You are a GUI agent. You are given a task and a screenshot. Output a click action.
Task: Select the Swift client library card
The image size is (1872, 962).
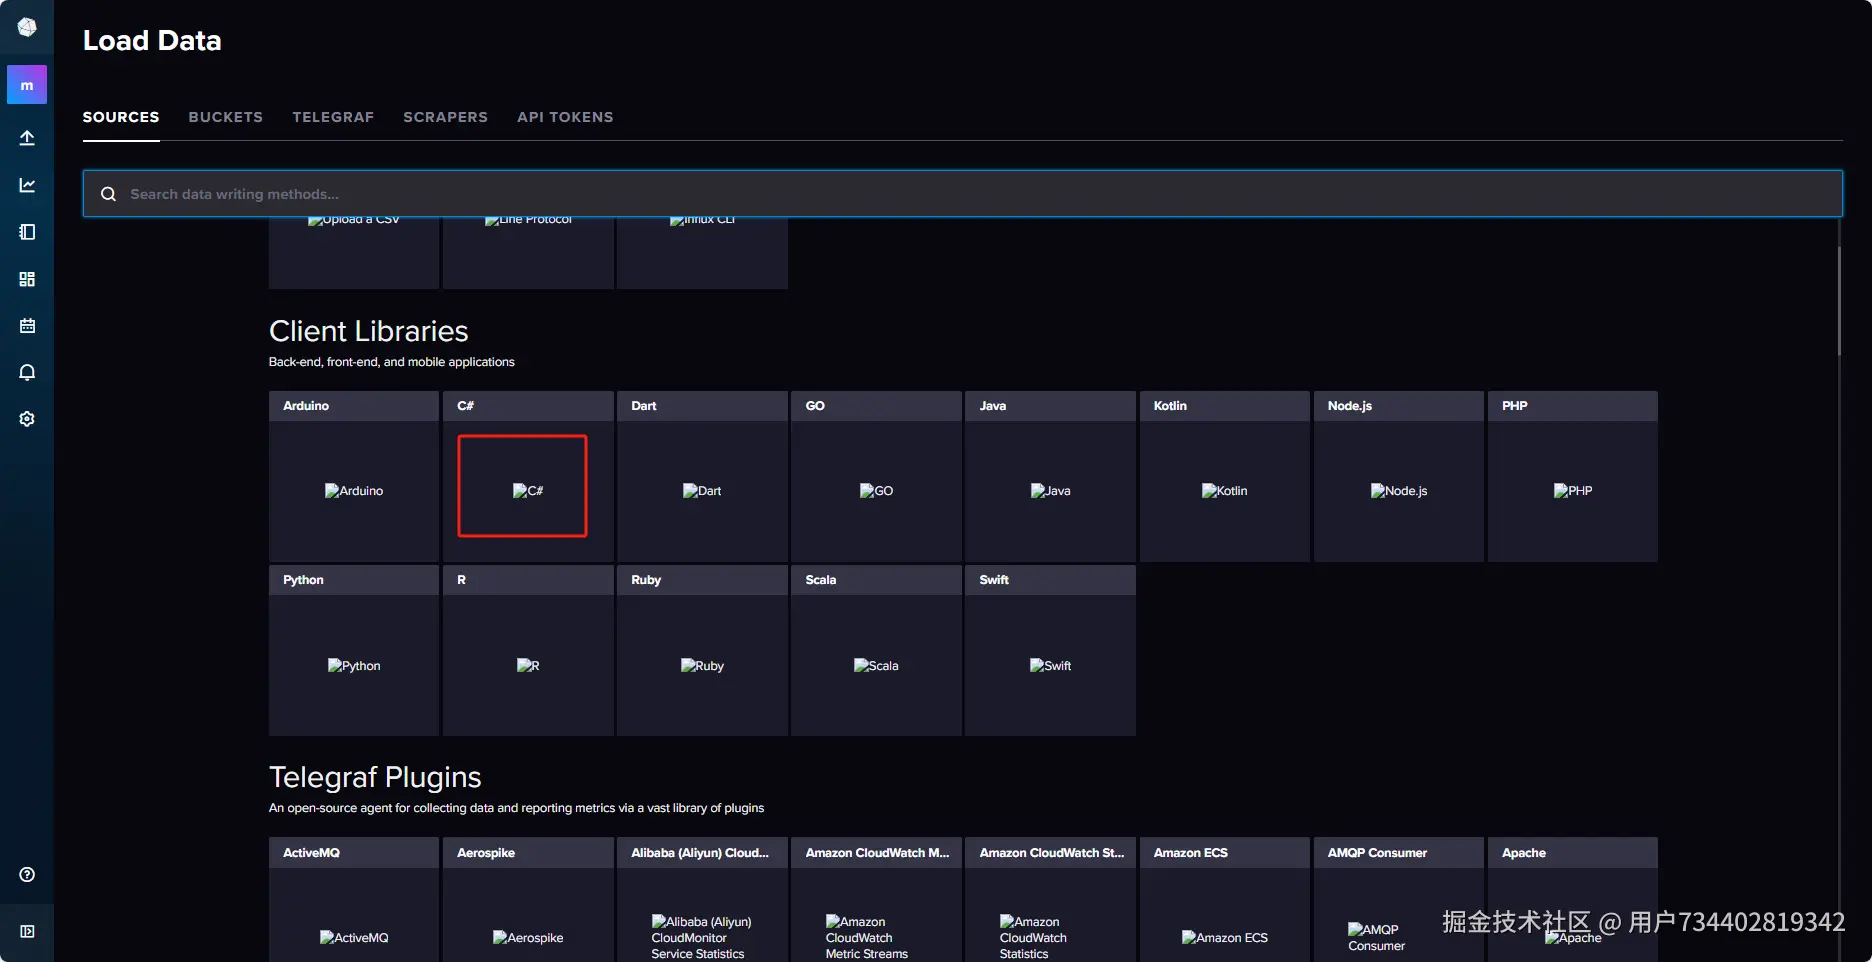[1050, 650]
